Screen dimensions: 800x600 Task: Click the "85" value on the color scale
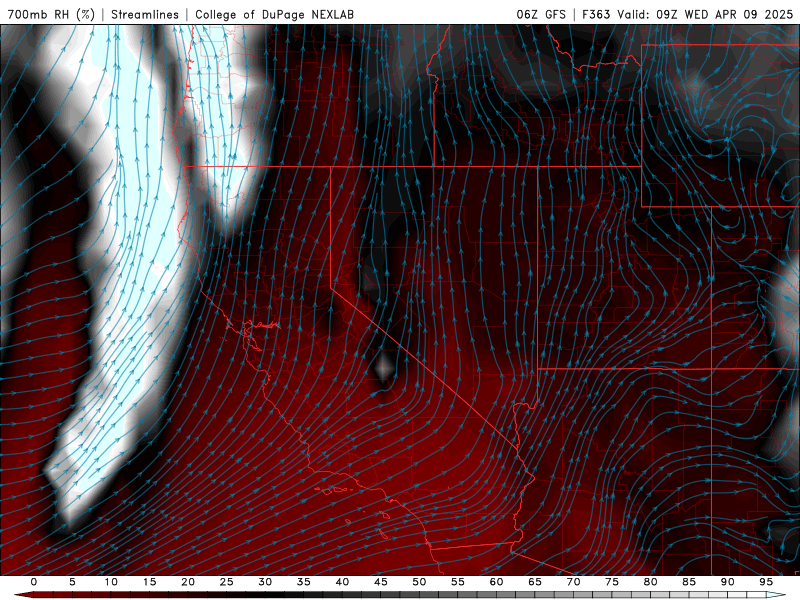coord(689,582)
